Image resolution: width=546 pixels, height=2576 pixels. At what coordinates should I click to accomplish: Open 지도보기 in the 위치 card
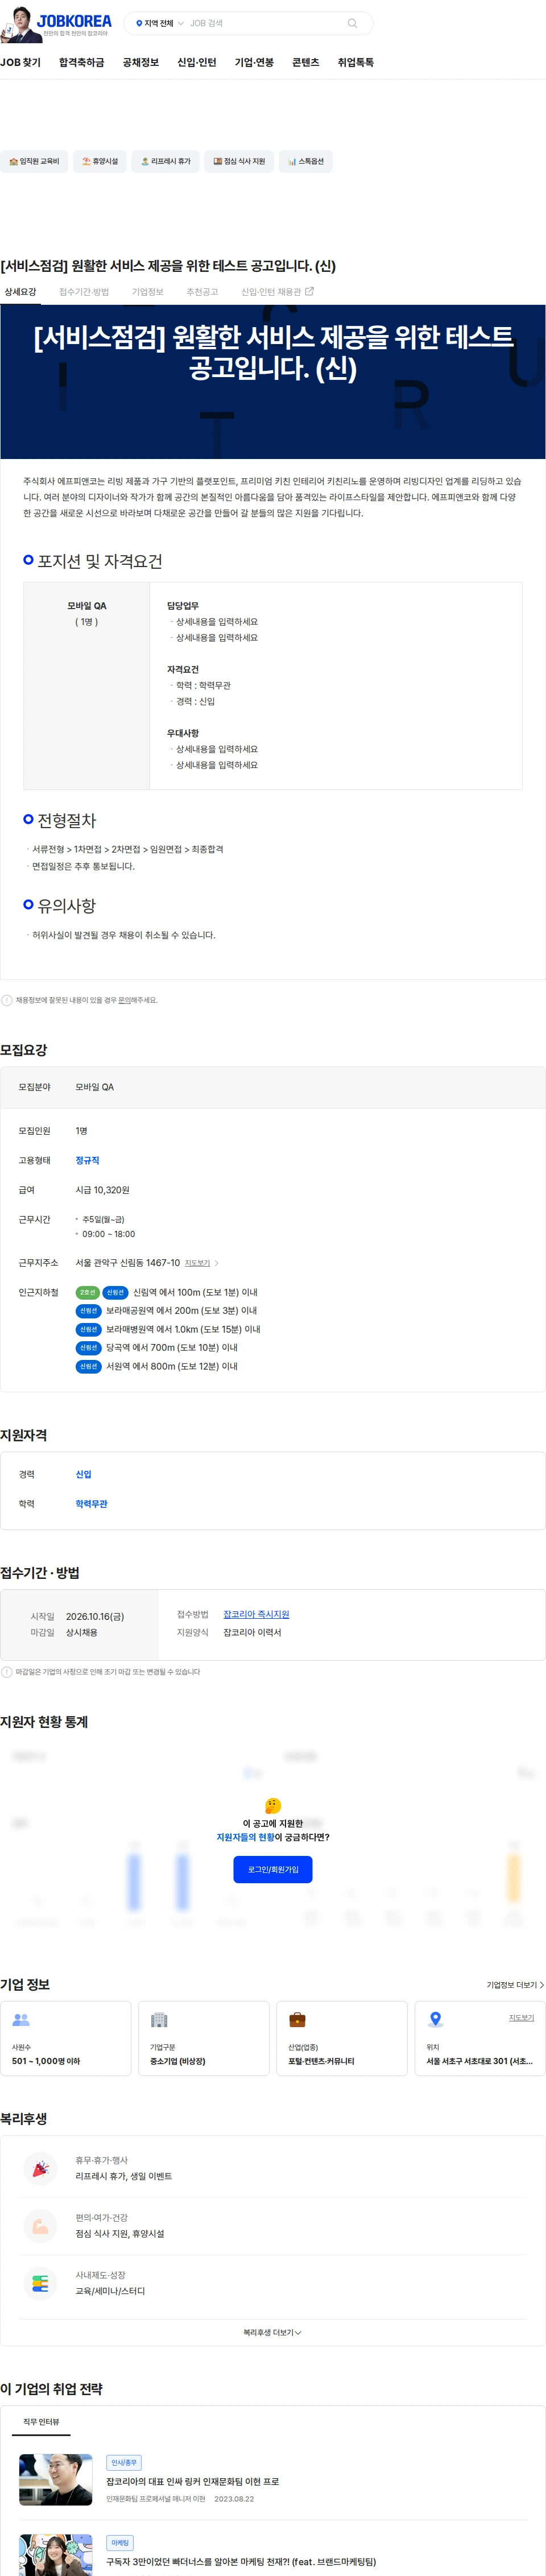coord(521,2018)
